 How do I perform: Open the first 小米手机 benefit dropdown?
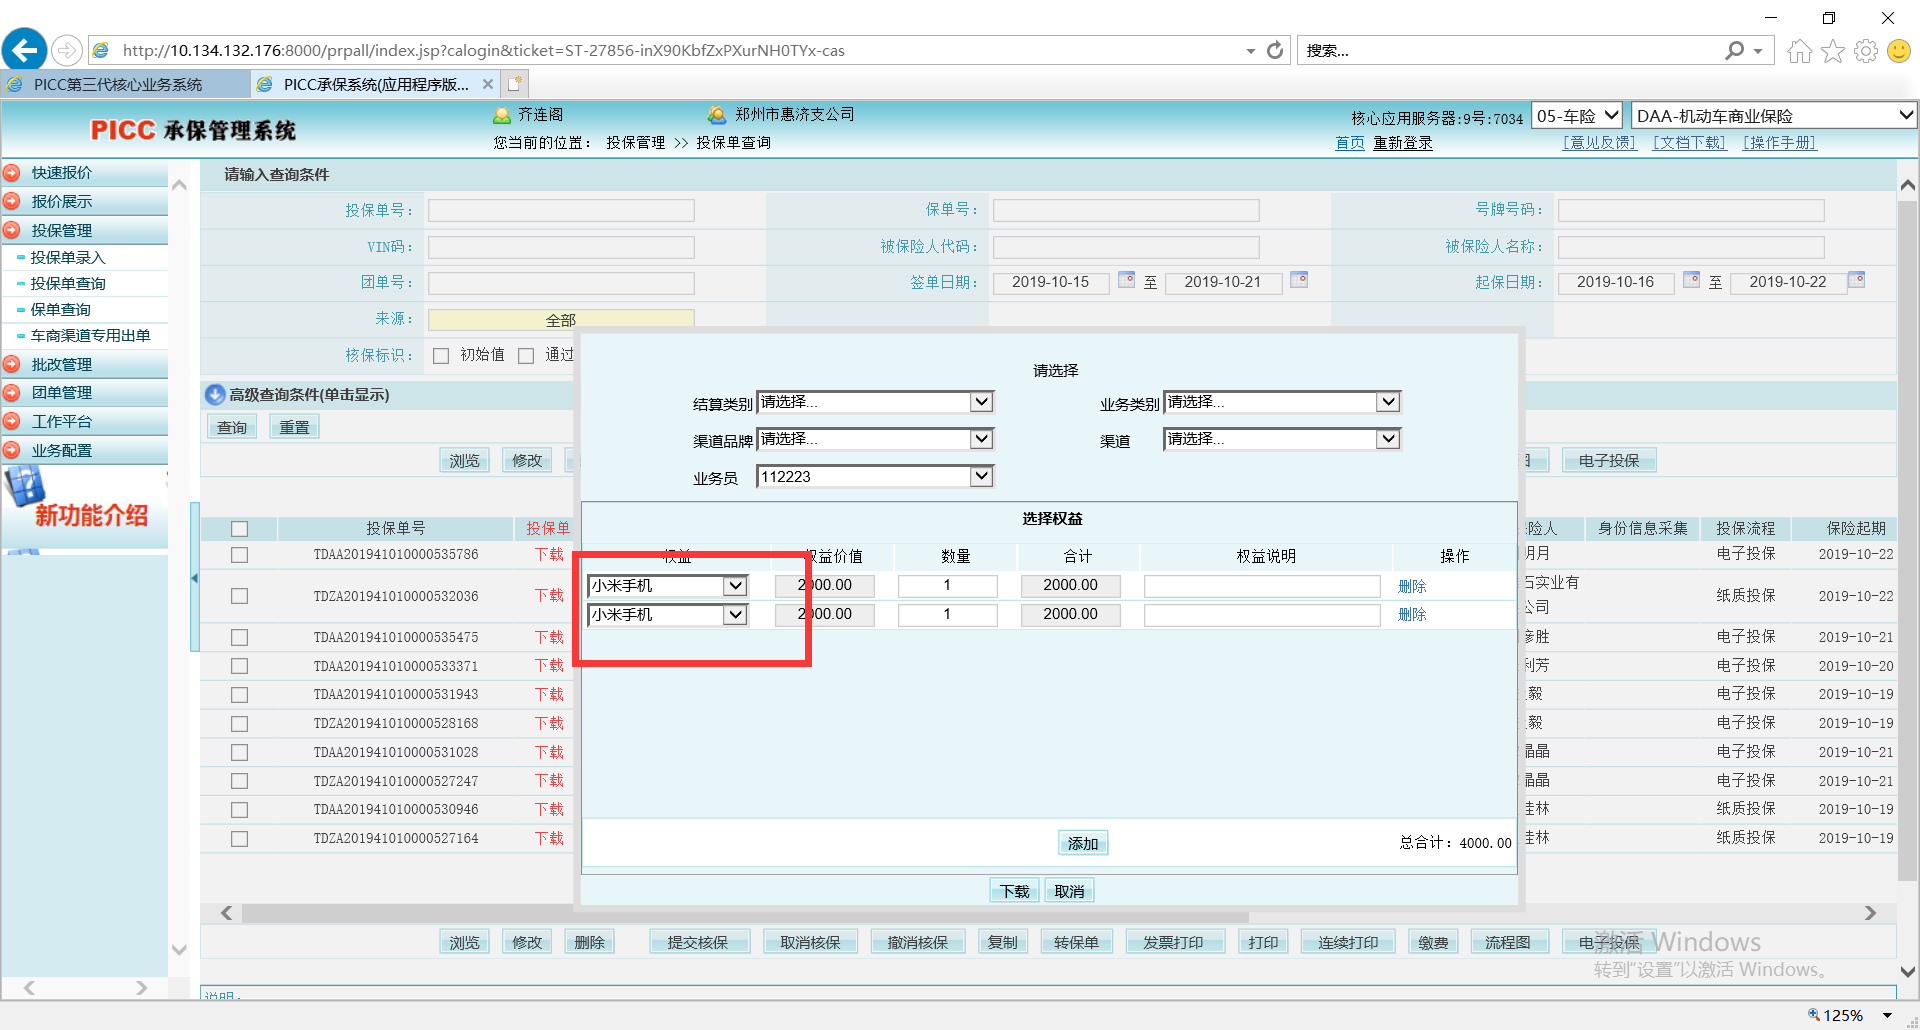point(735,586)
